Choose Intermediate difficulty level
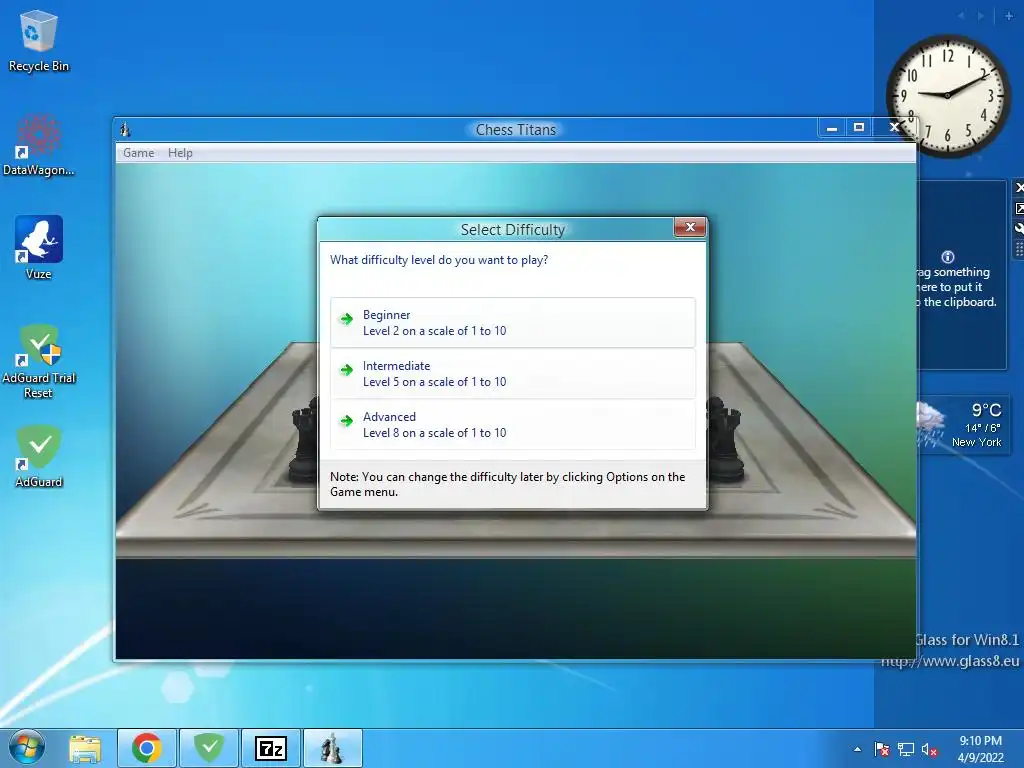 point(513,374)
